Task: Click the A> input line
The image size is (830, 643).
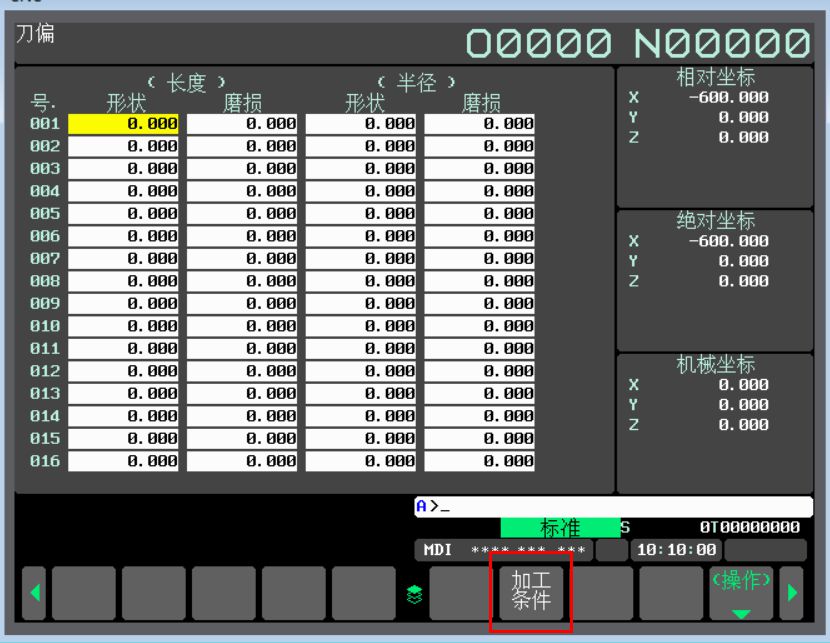Action: (x=614, y=506)
